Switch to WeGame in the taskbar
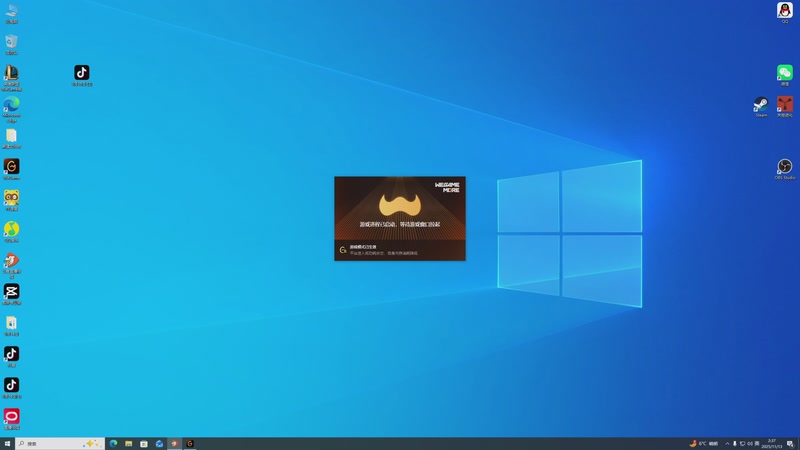Viewport: 800px width, 450px height. click(190, 444)
